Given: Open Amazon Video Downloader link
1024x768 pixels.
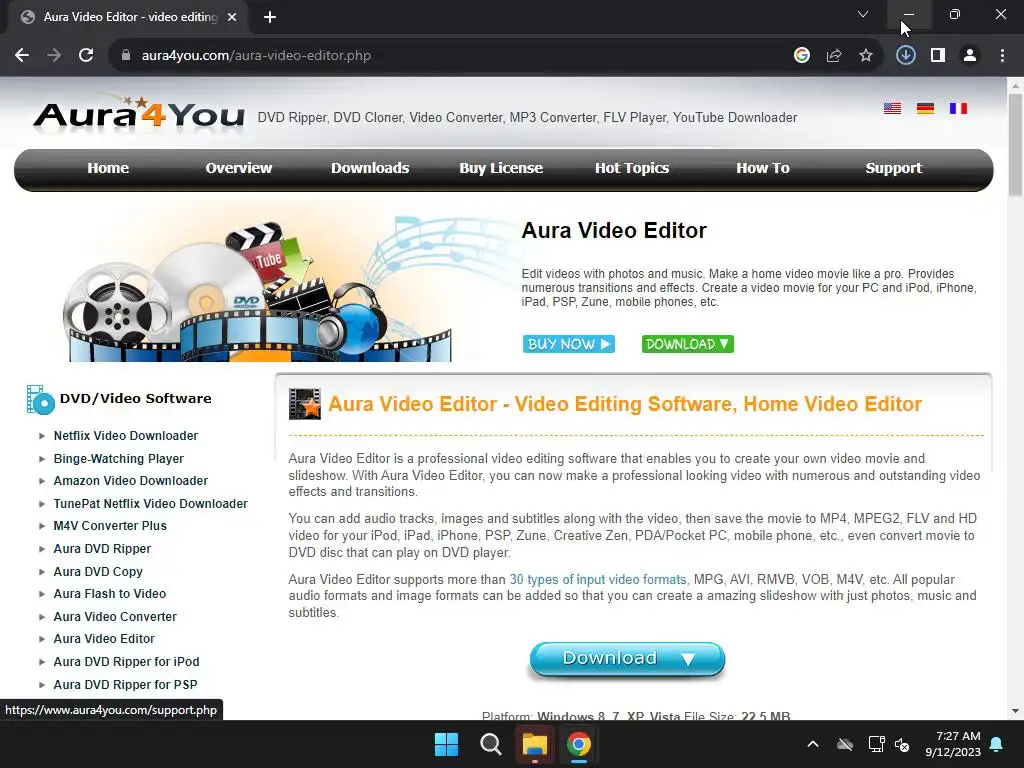Looking at the screenshot, I should (x=131, y=481).
